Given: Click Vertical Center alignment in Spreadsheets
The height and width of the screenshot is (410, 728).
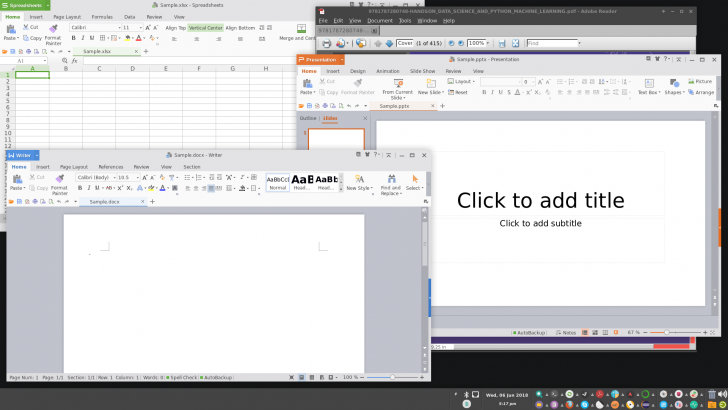Looking at the screenshot, I should tap(205, 28).
